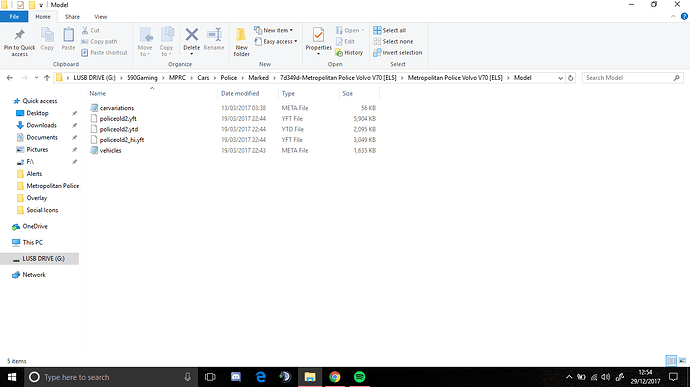The image size is (690, 387).
Task: Open Desktop in navigation pane
Action: pyautogui.click(x=37, y=113)
